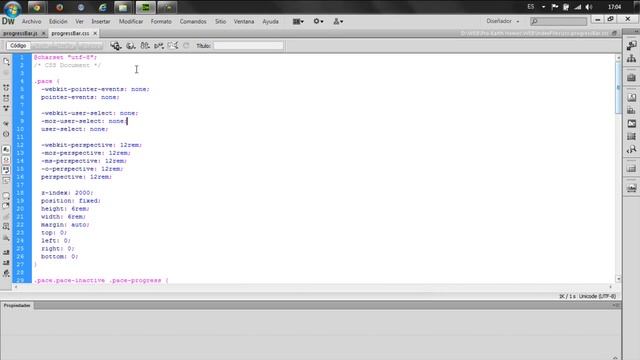The image size is (640, 360).
Task: Click the Título input field
Action: coord(248,46)
